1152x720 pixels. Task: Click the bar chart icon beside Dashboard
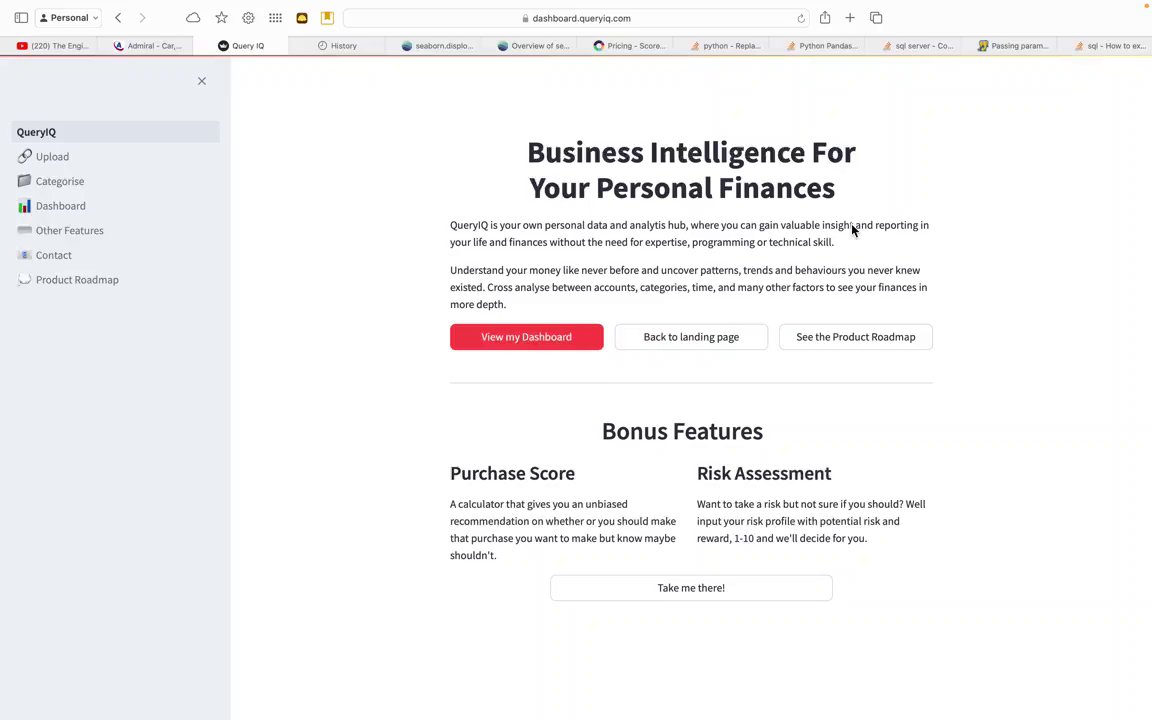[x=24, y=206]
